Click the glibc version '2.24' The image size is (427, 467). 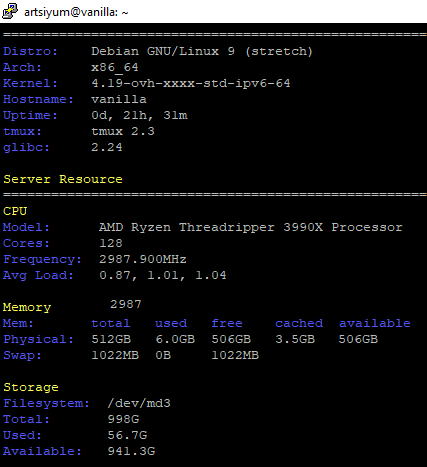tap(107, 147)
